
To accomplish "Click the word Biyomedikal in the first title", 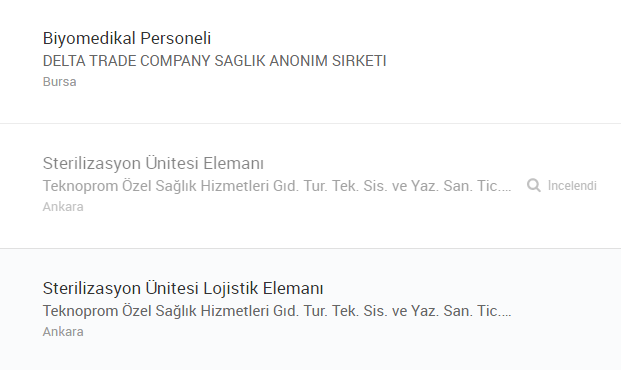I will [89, 38].
